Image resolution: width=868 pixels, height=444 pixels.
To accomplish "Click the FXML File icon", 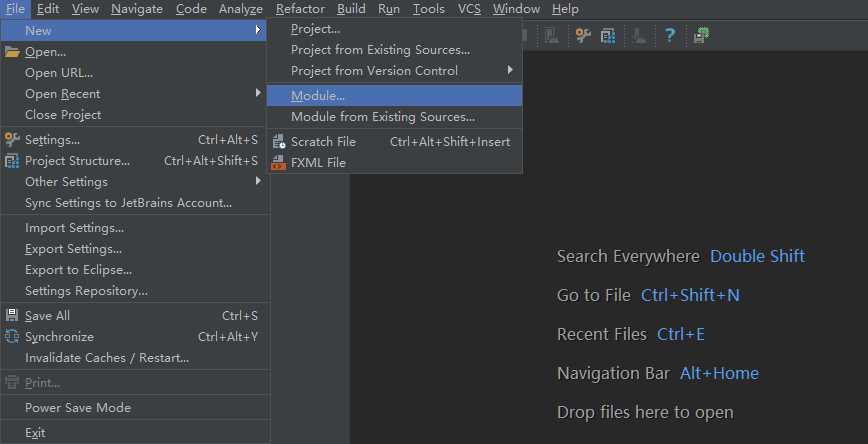I will [x=279, y=163].
